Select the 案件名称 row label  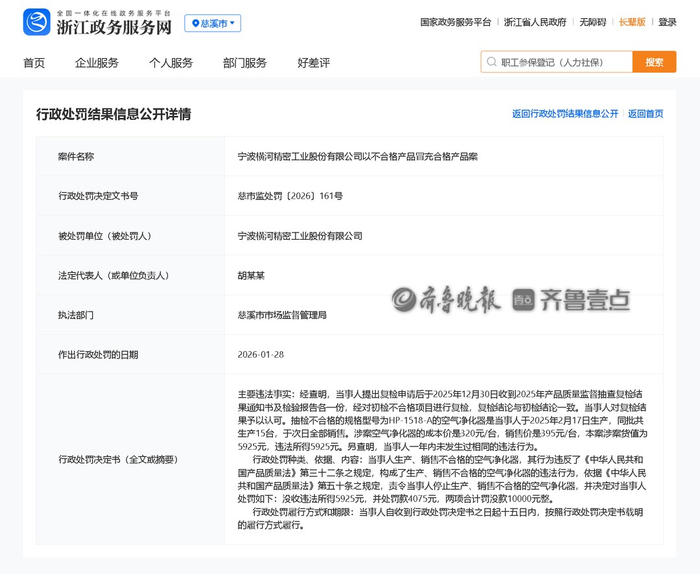[76, 157]
